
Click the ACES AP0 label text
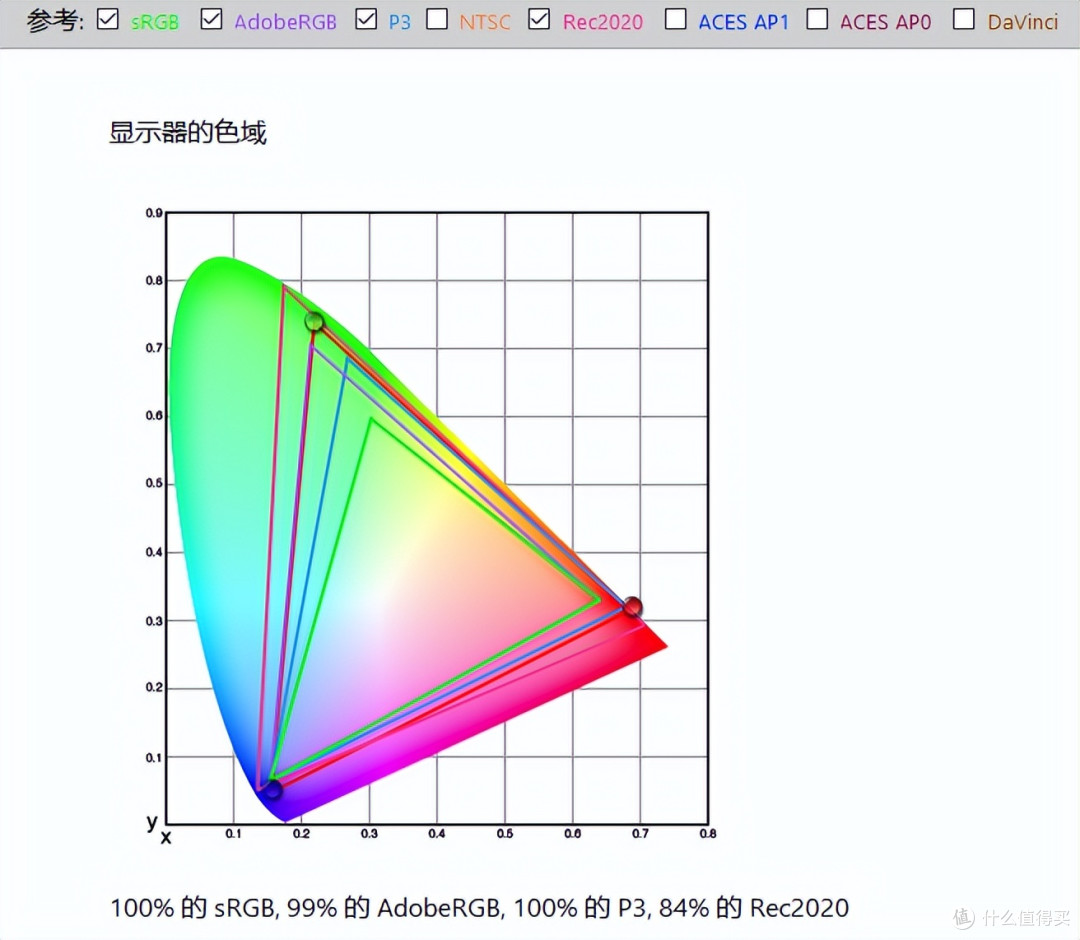pos(885,22)
